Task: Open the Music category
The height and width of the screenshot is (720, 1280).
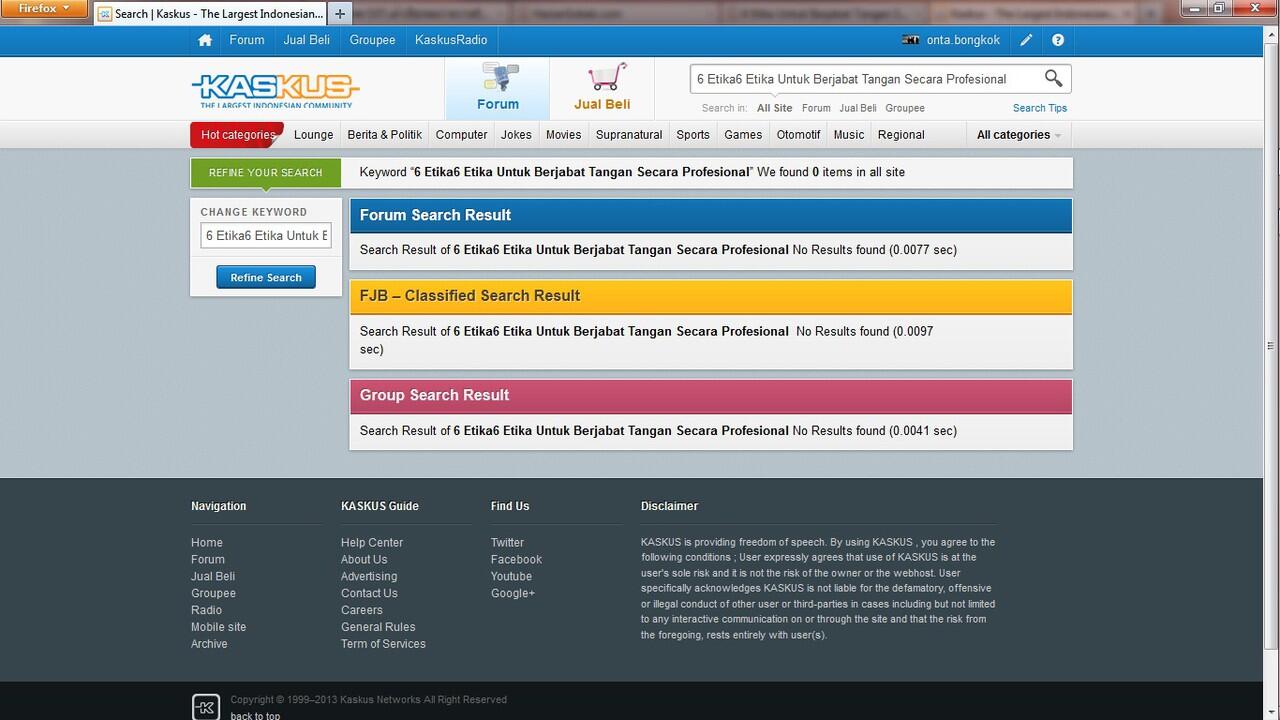Action: [x=848, y=135]
